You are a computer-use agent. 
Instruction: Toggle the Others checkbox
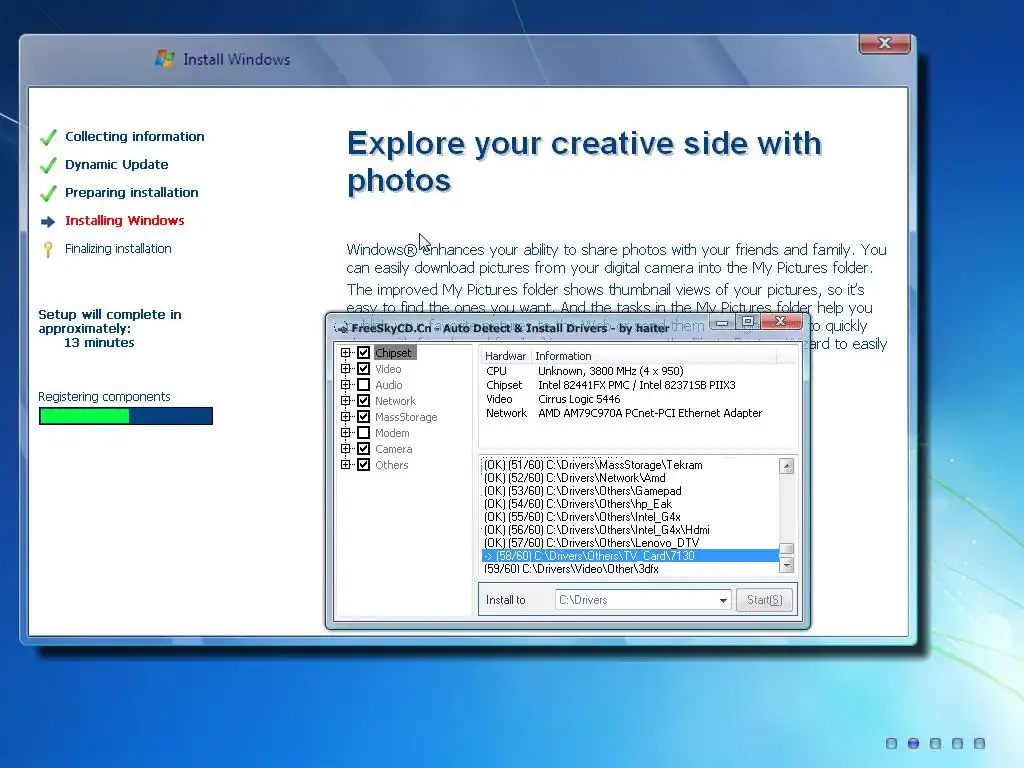(x=364, y=465)
